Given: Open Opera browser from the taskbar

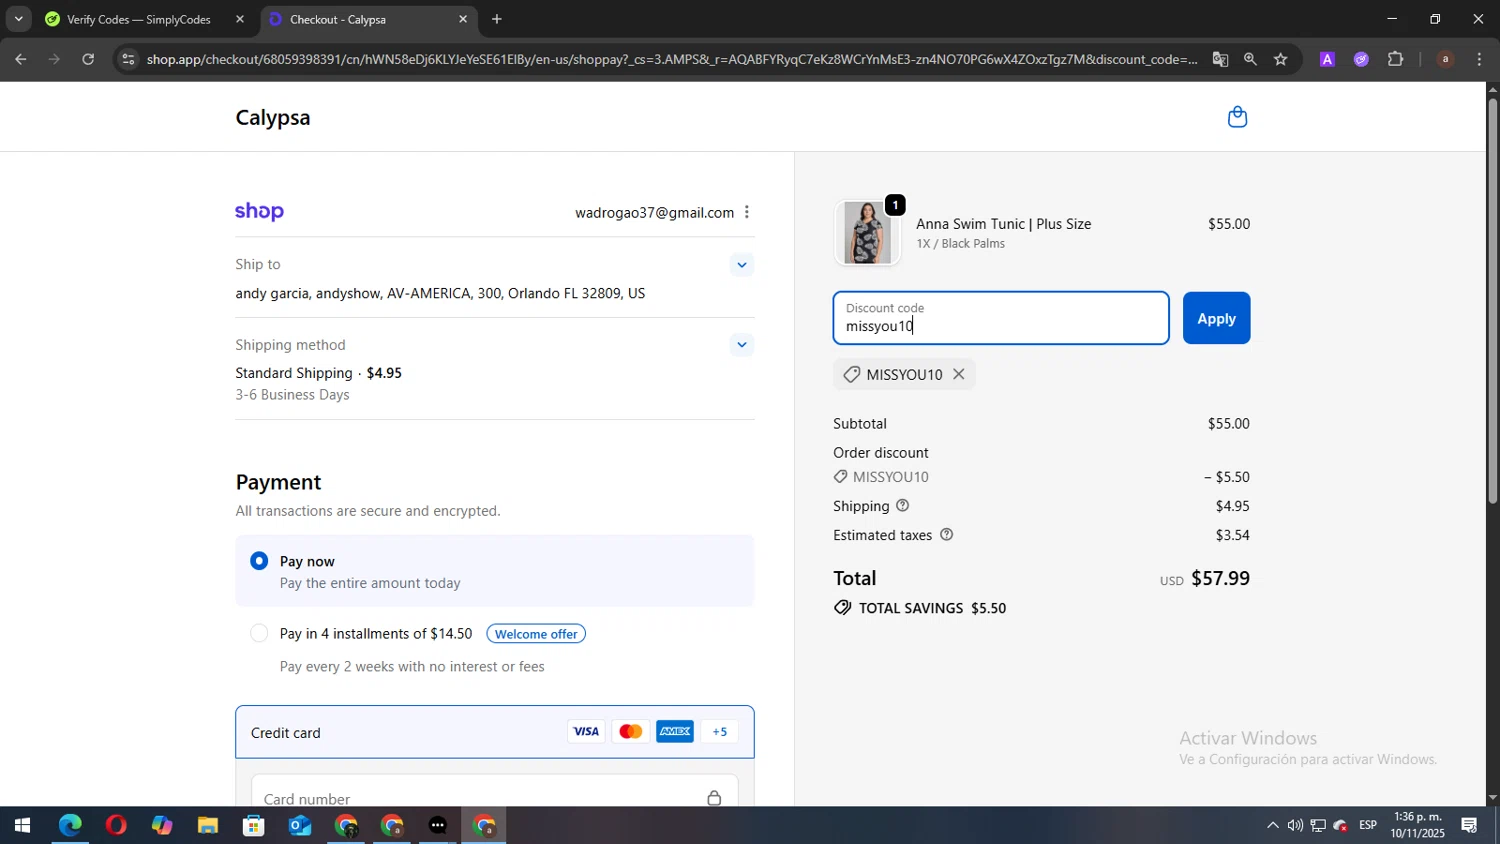Looking at the screenshot, I should pos(116,826).
